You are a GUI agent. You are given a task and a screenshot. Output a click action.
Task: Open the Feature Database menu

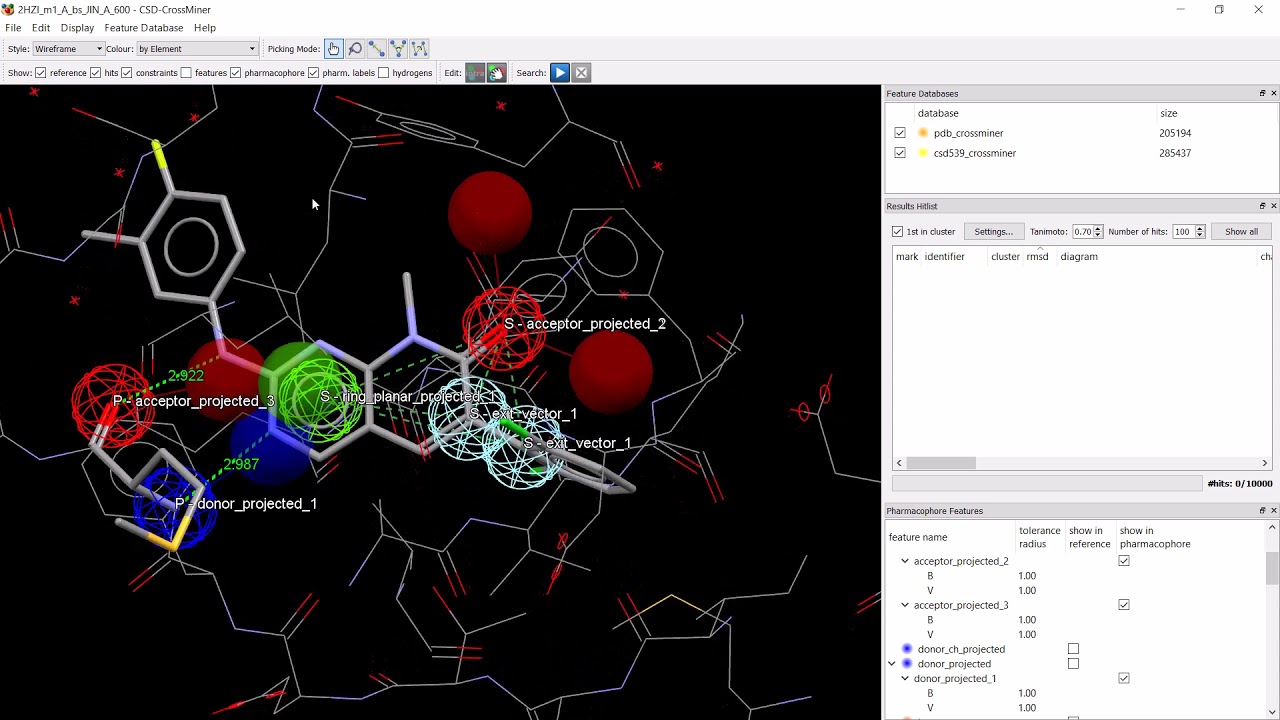pyautogui.click(x=144, y=28)
